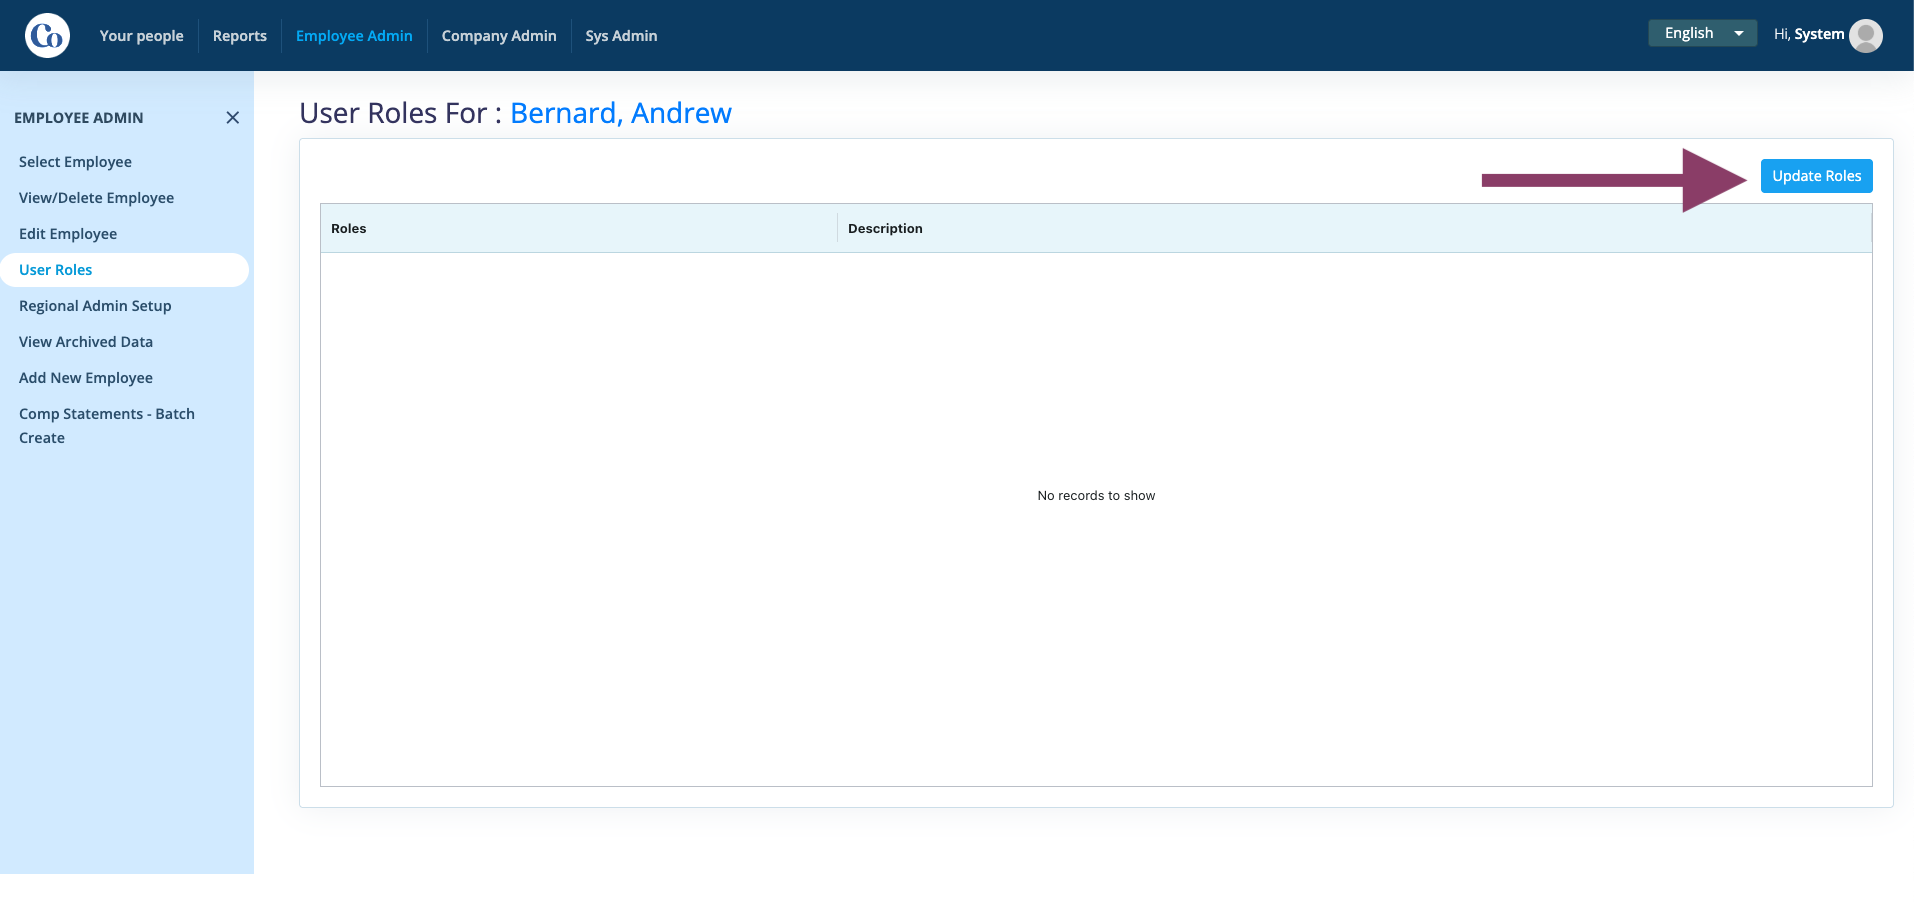Open View Archived Data

(86, 342)
